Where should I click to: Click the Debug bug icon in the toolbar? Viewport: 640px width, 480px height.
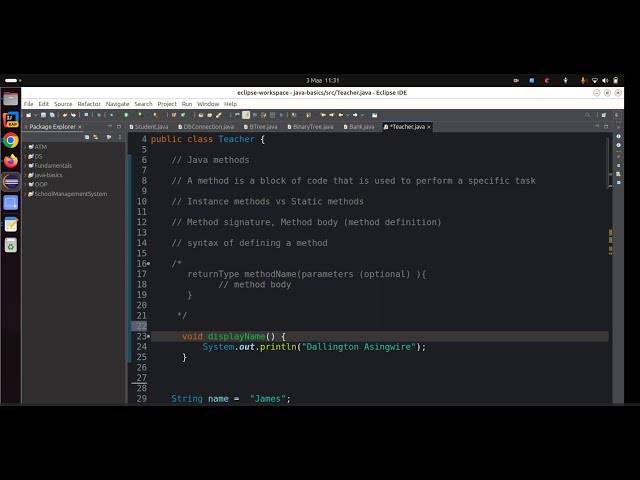[x=112, y=115]
